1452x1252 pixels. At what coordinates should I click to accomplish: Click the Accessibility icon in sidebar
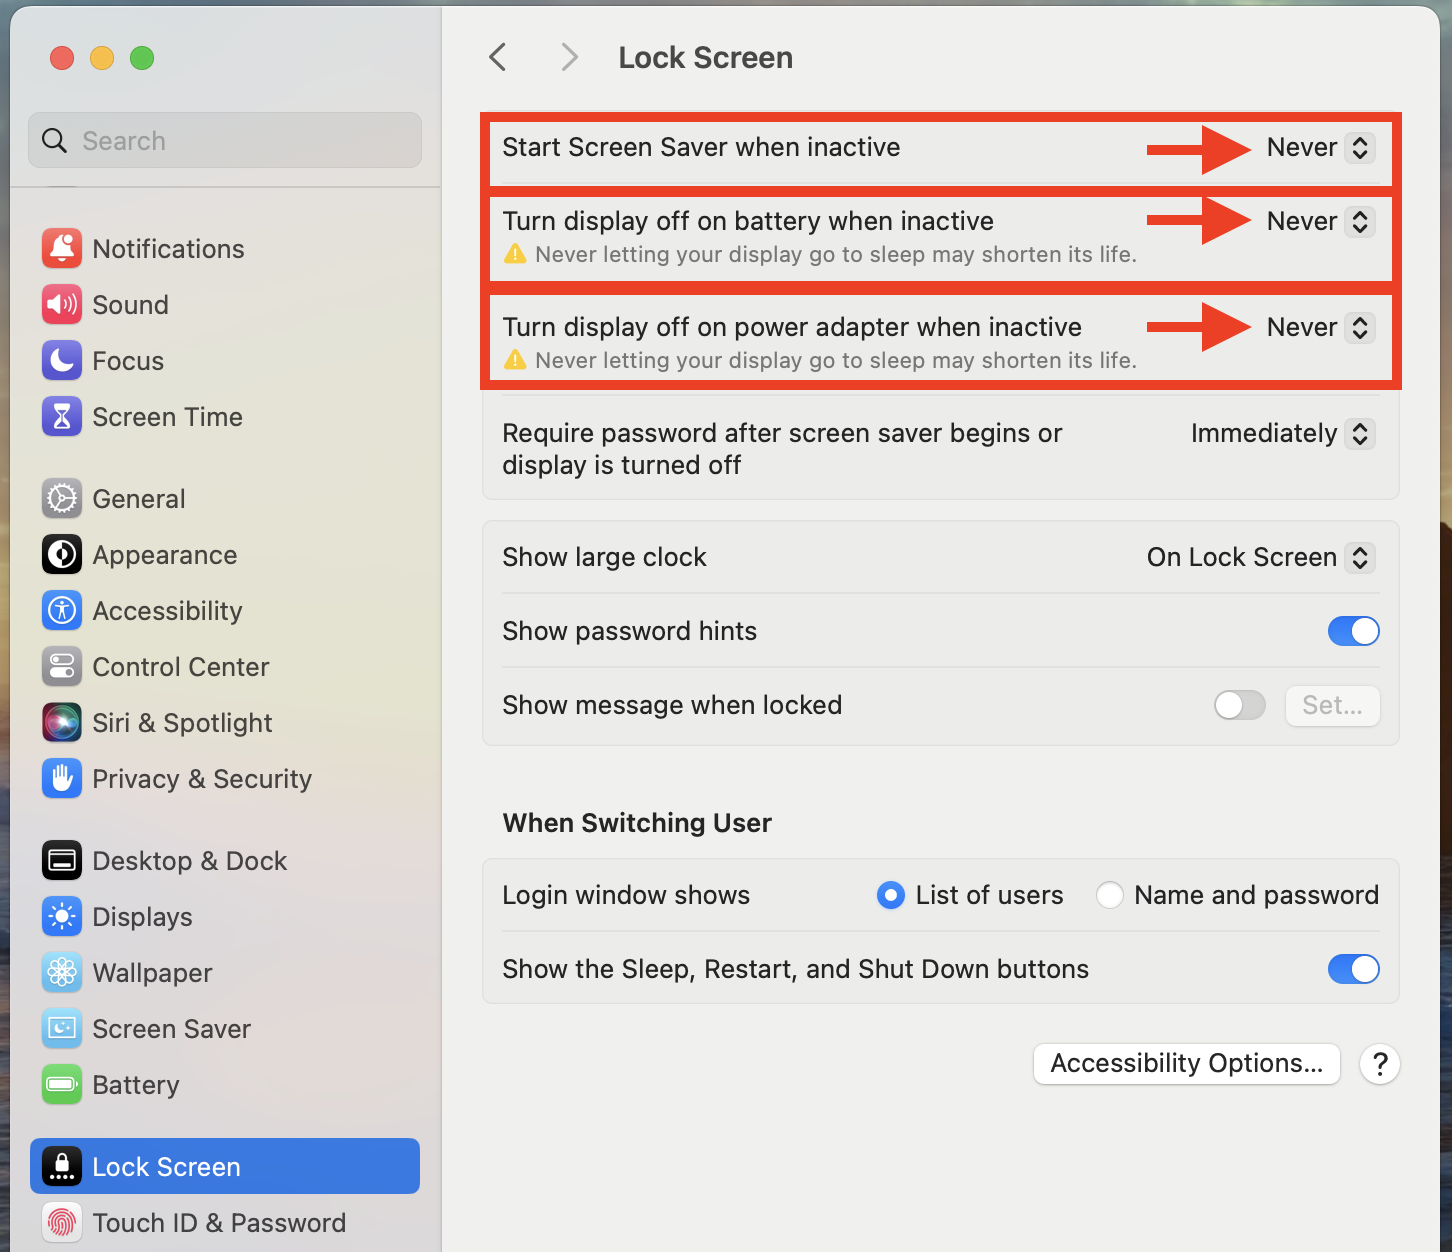(62, 611)
